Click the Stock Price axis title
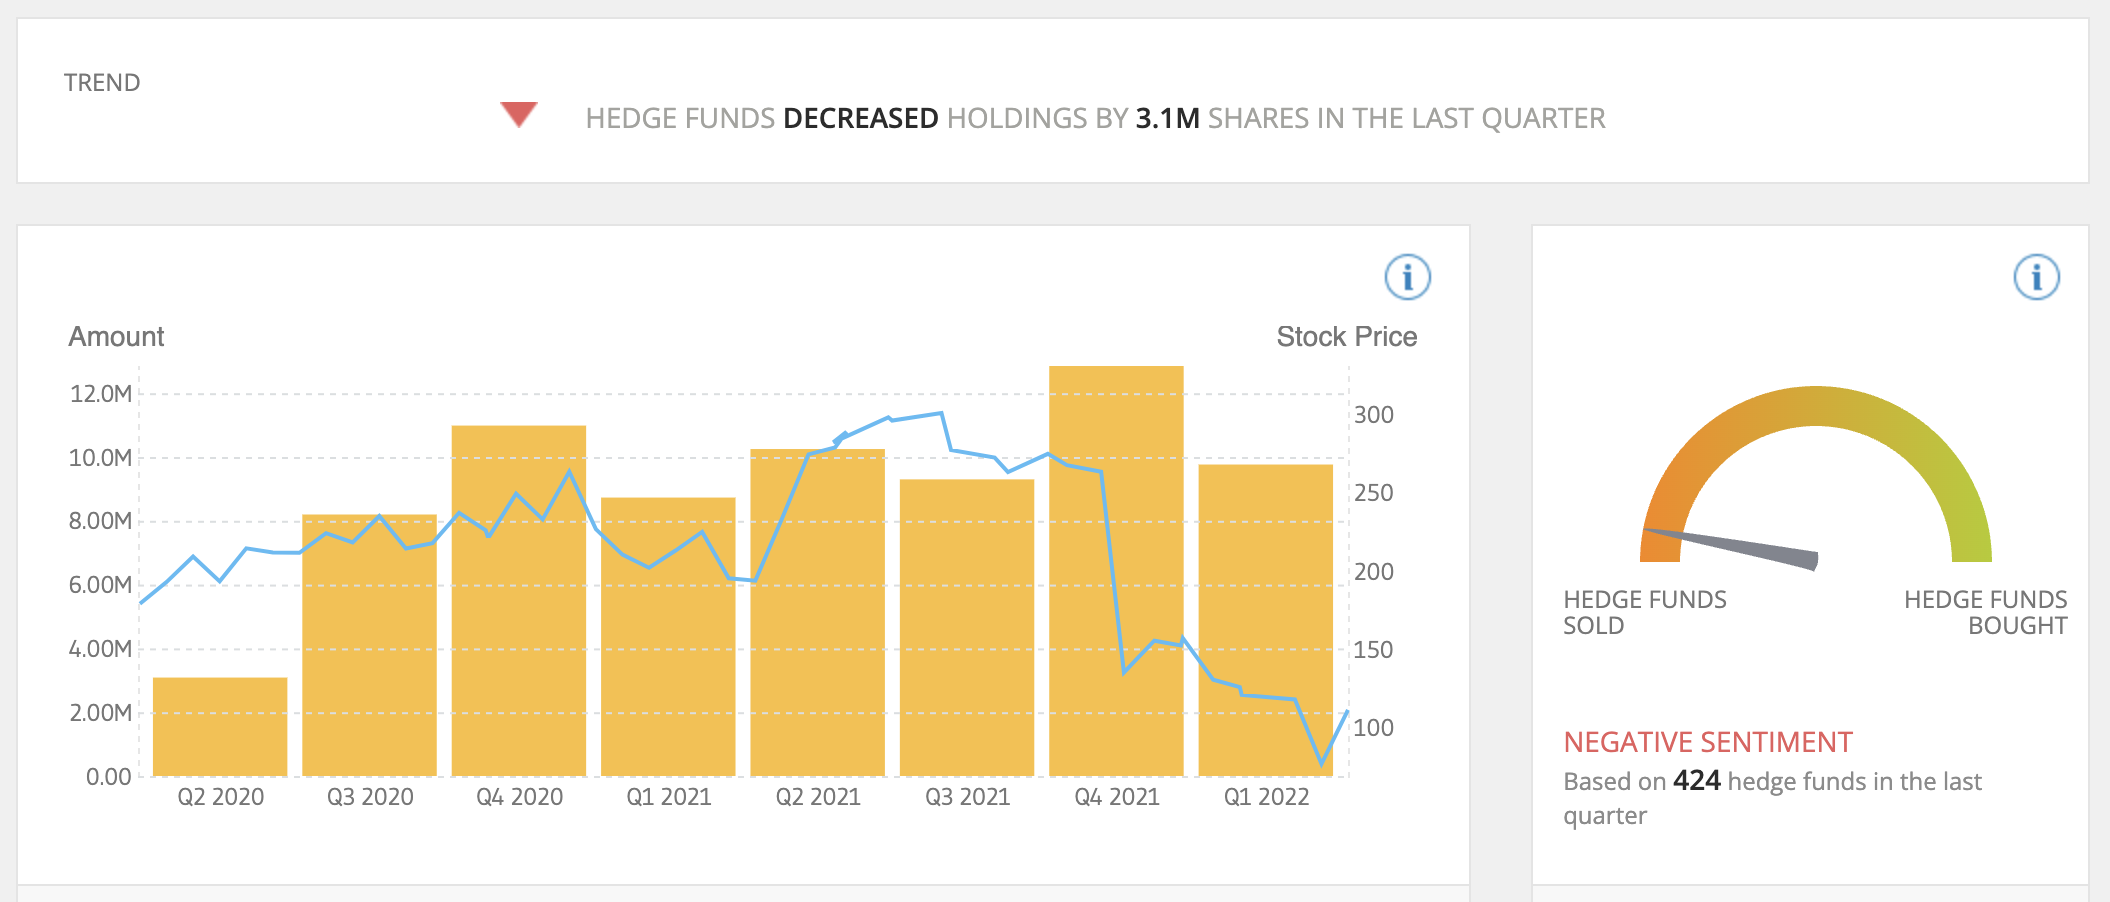Viewport: 2110px width, 902px height. (1346, 337)
